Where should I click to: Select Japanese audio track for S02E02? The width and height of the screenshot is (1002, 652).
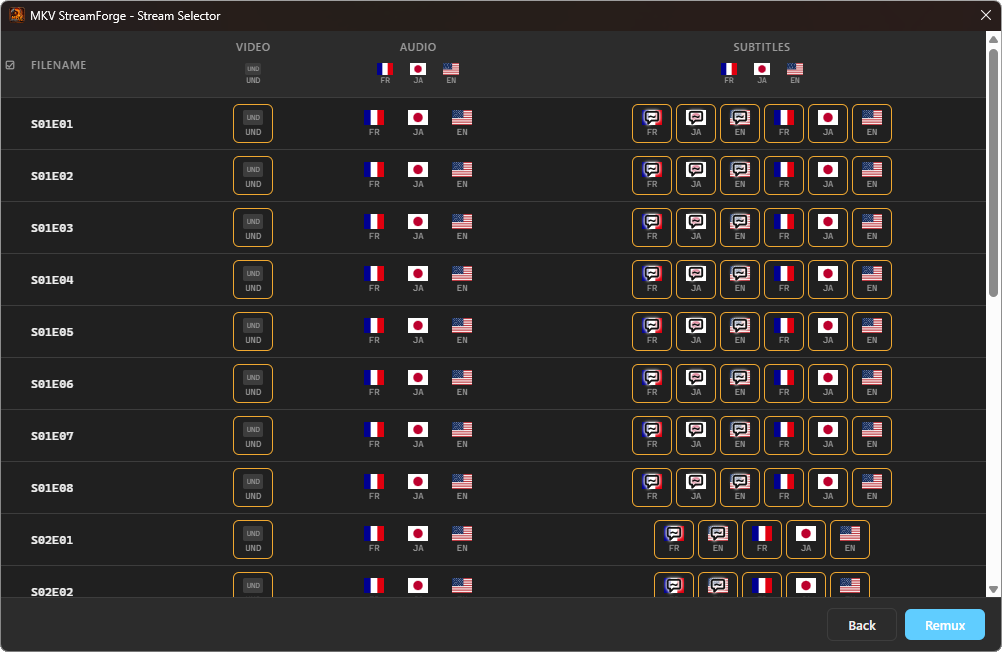tap(418, 585)
